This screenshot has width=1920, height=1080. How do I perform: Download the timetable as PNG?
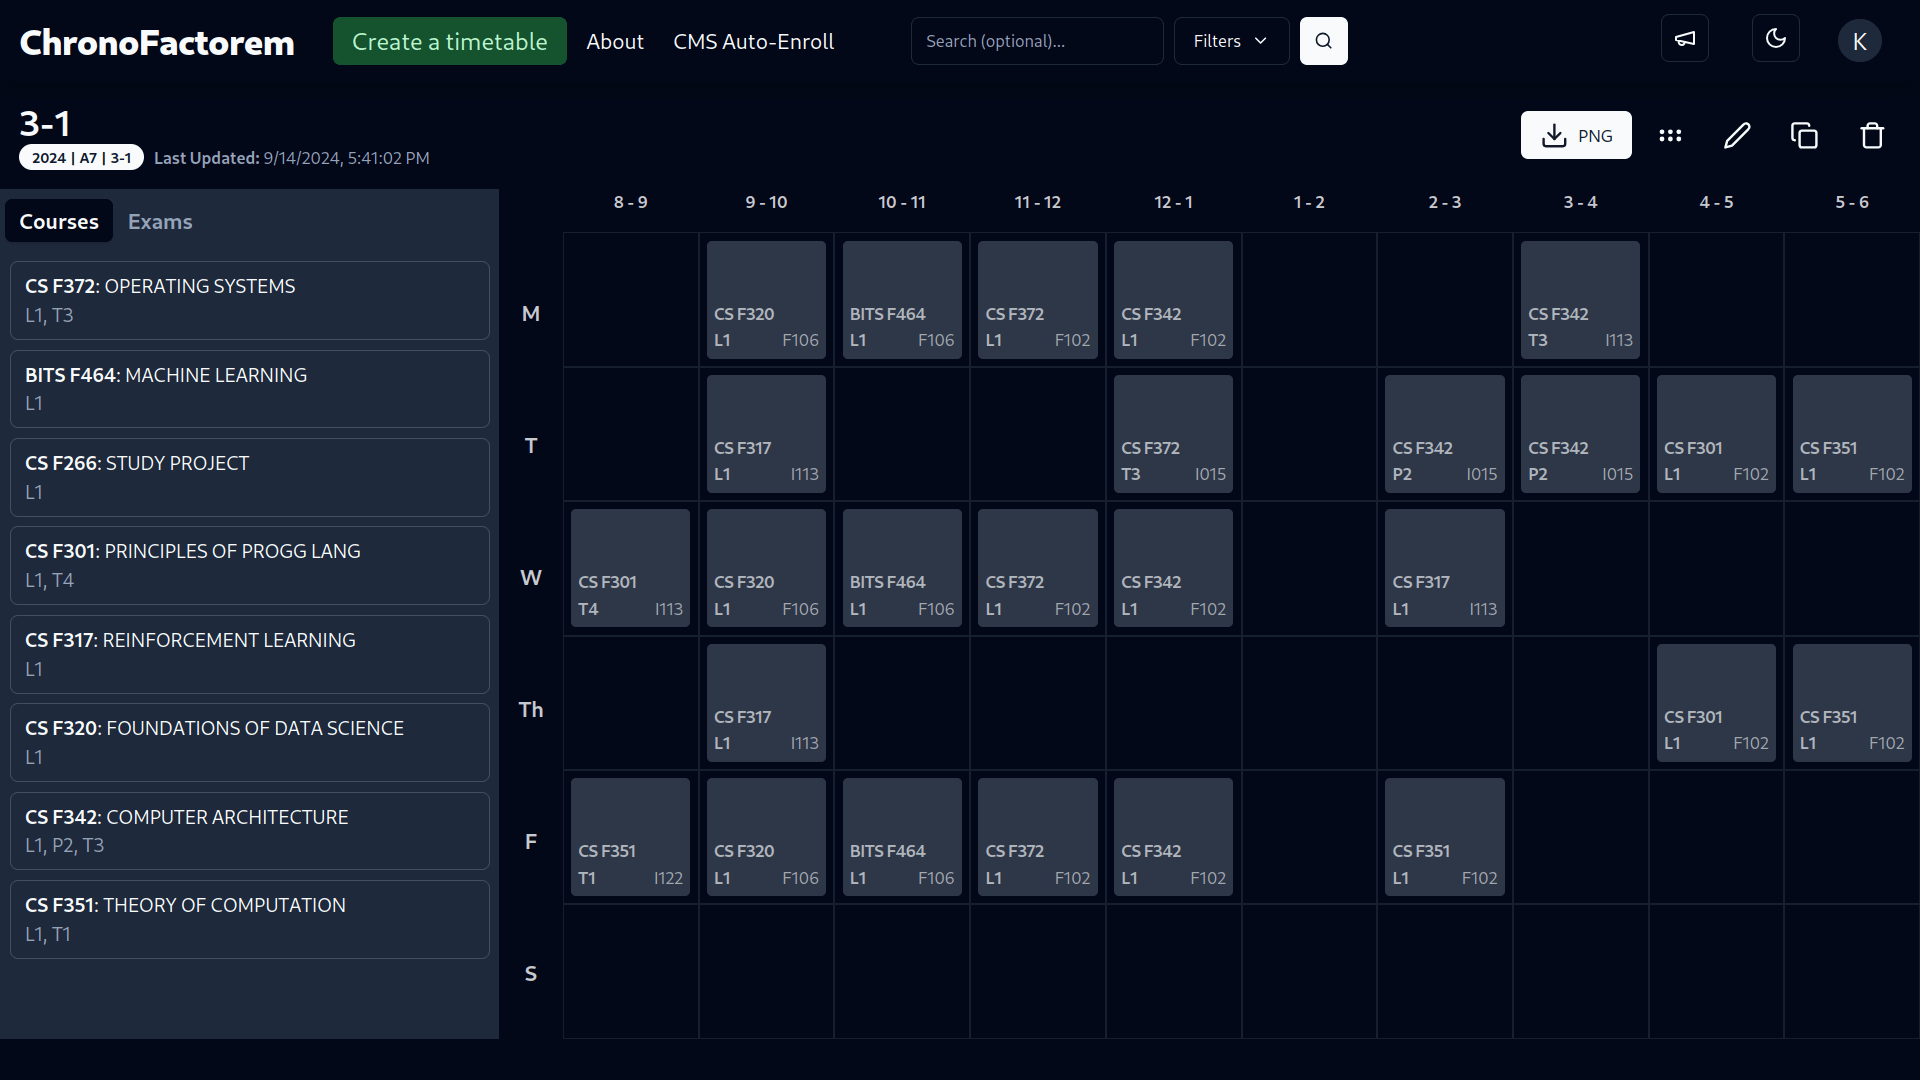point(1576,135)
